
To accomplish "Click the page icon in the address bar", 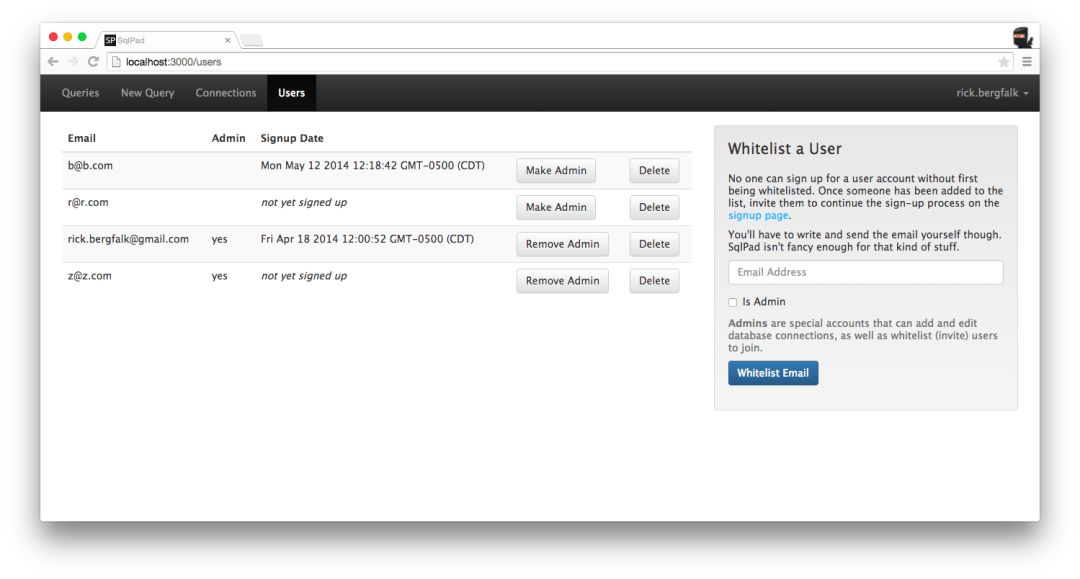I will (116, 62).
